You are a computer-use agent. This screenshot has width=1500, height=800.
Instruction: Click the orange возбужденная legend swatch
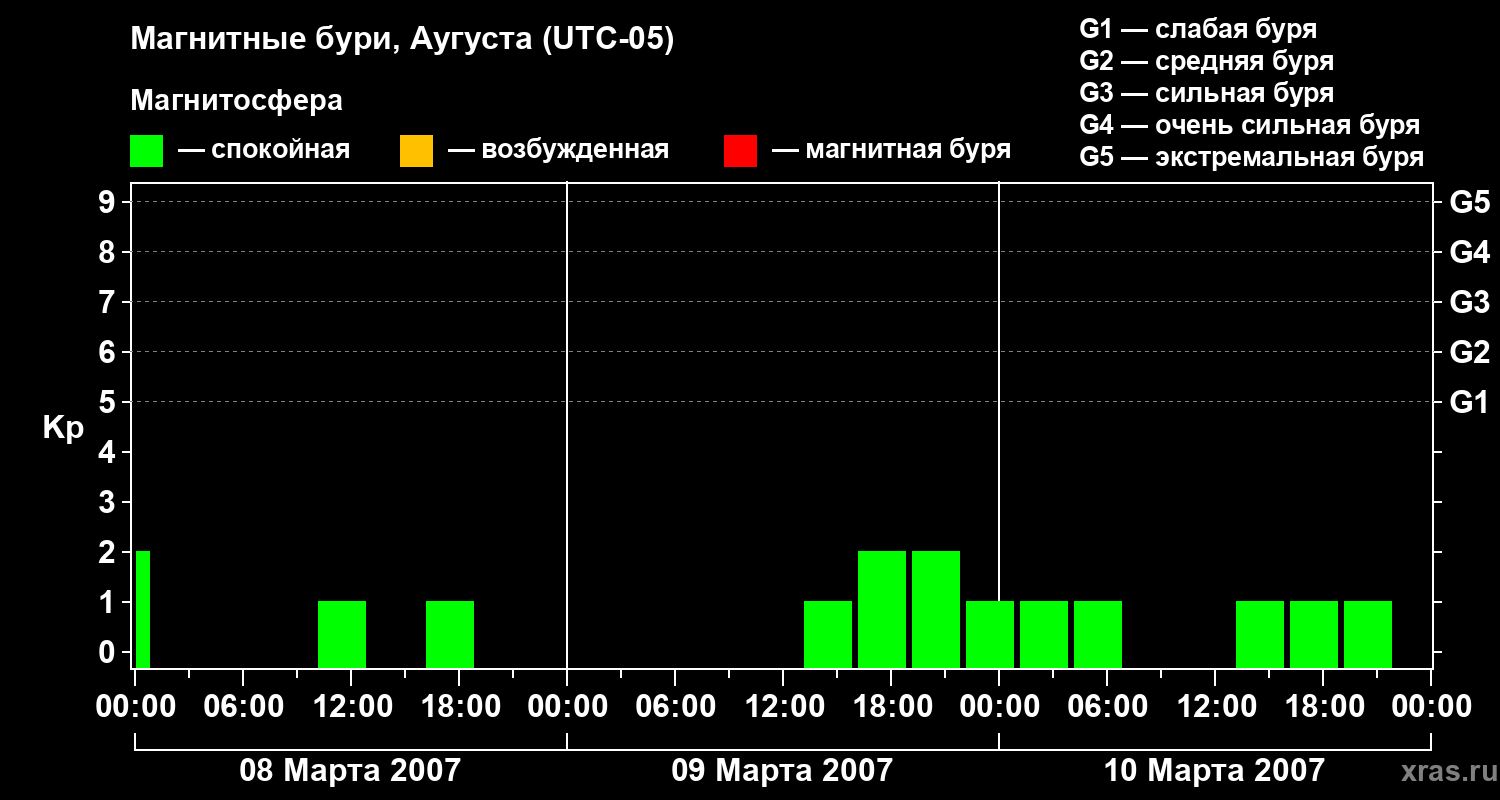(x=416, y=151)
